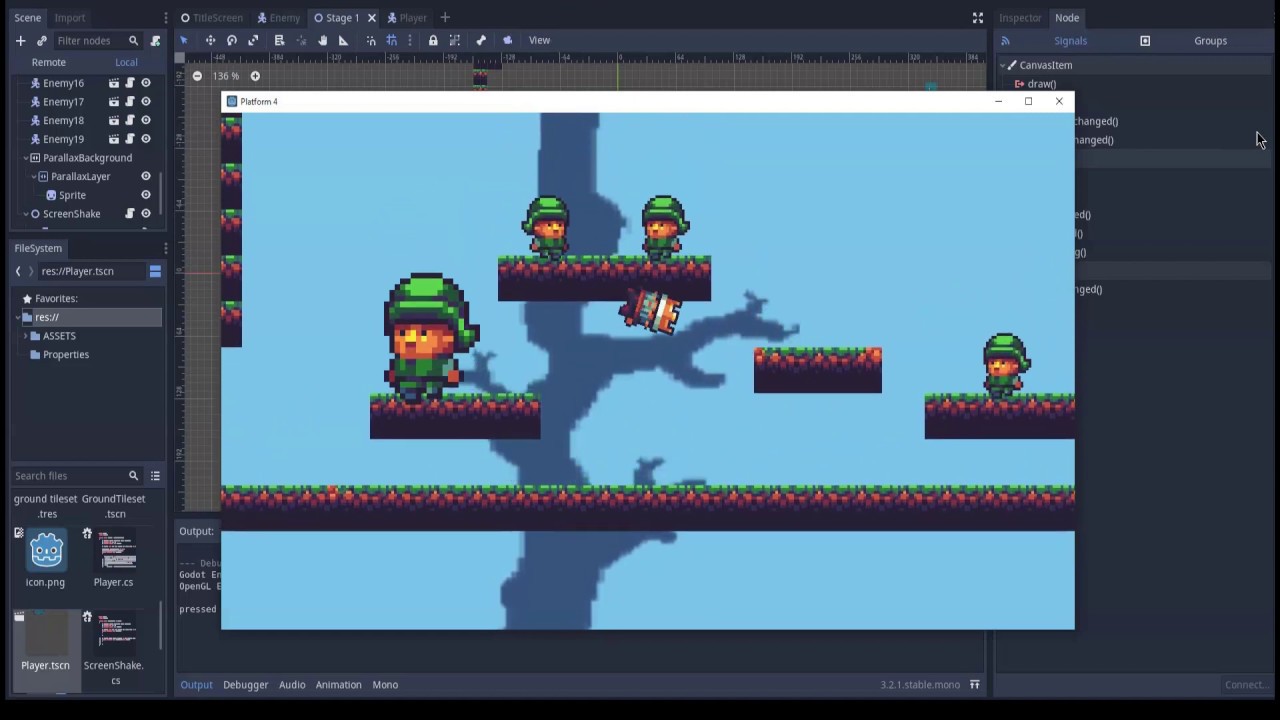Collapse the ParallaxLayer tree node

[x=34, y=176]
